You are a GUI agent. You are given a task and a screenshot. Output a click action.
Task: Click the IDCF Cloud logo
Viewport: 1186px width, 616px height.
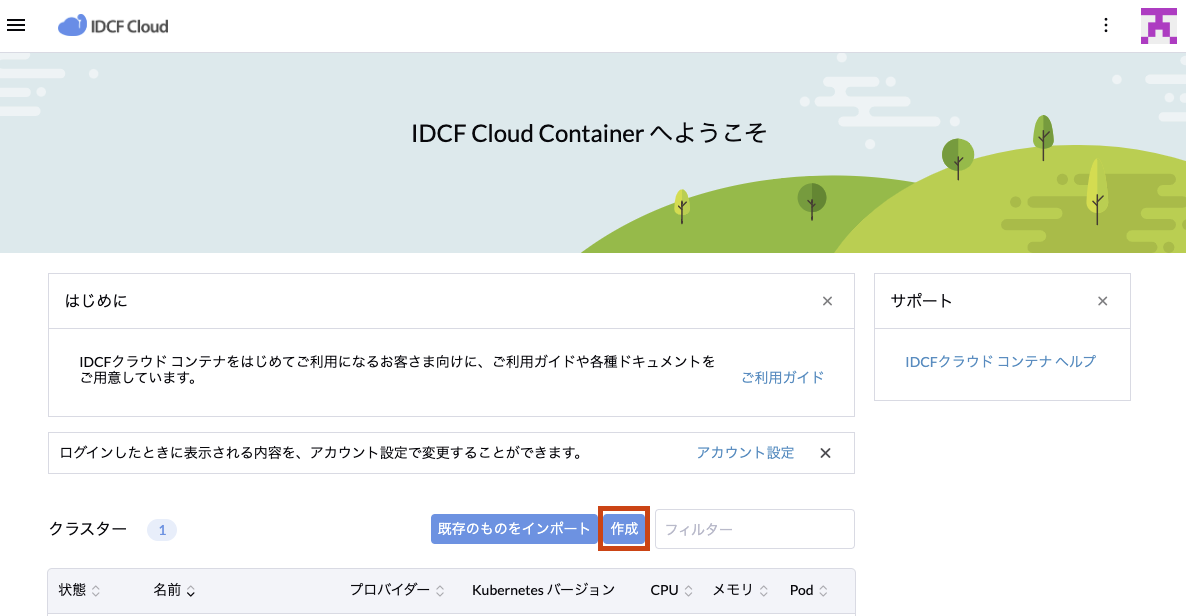(x=113, y=26)
